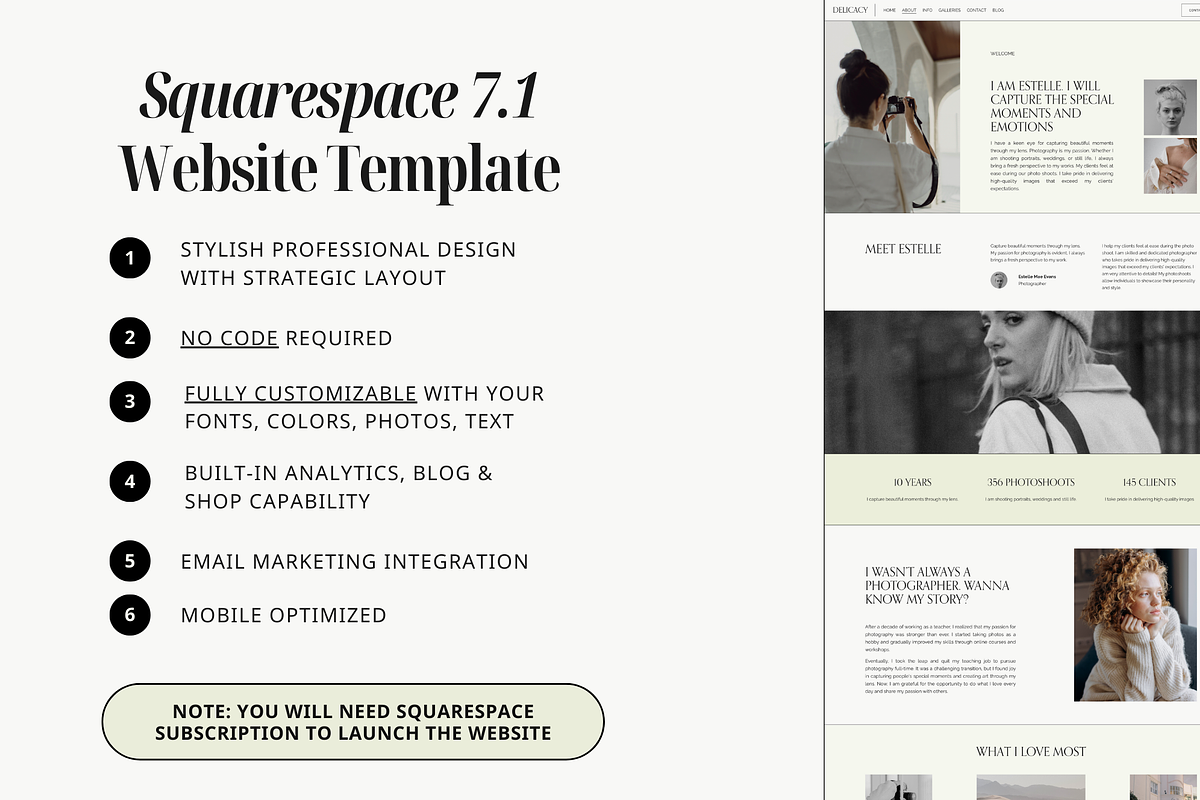Click the 'WHAT I LOVE MOST' heading
The image size is (1200, 800).
pos(1031,752)
